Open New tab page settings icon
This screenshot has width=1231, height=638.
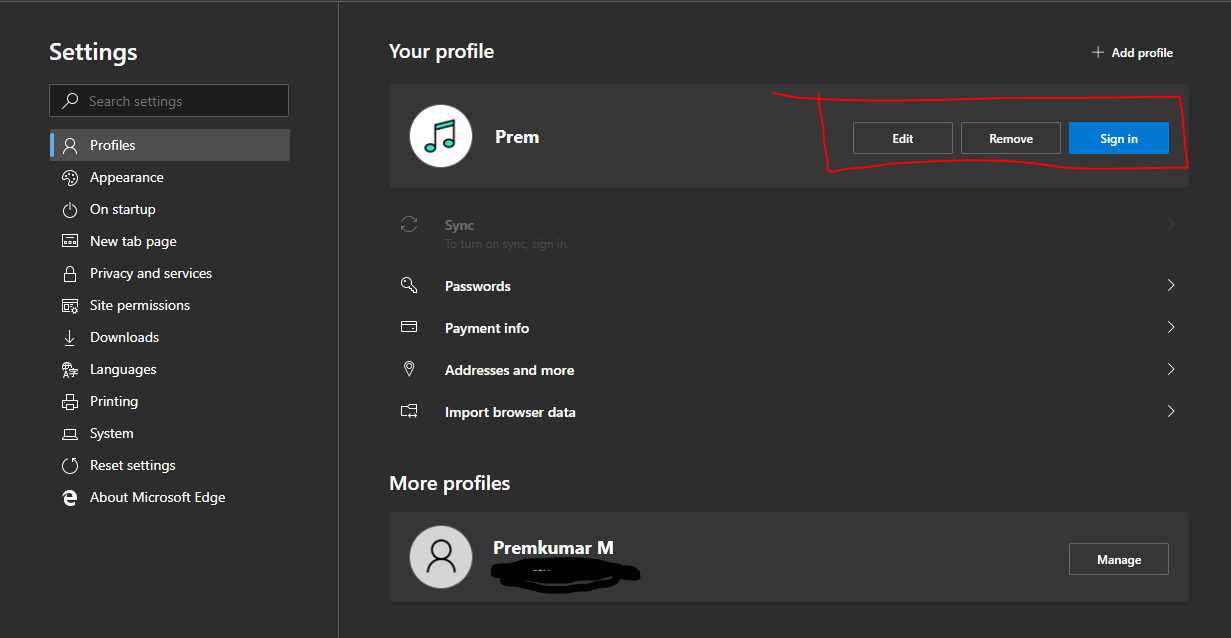pos(69,241)
